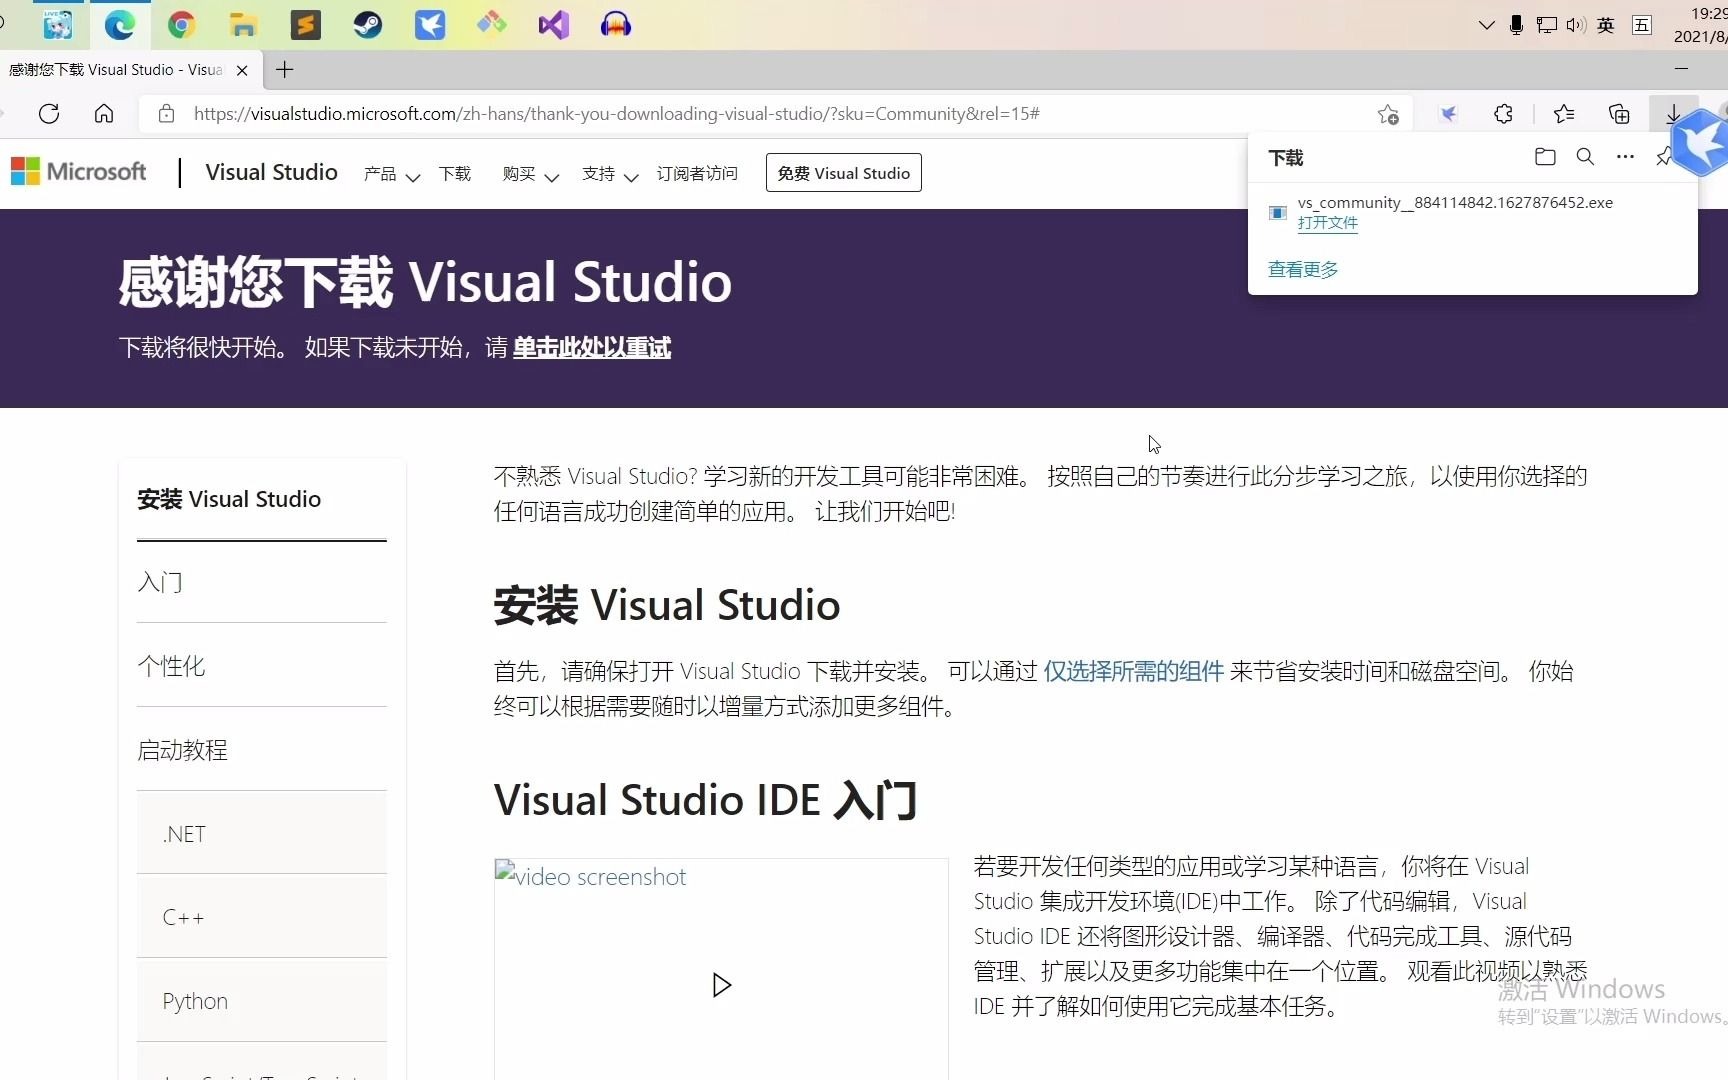Open the Python tutorial item
The height and width of the screenshot is (1080, 1728).
262,1001
